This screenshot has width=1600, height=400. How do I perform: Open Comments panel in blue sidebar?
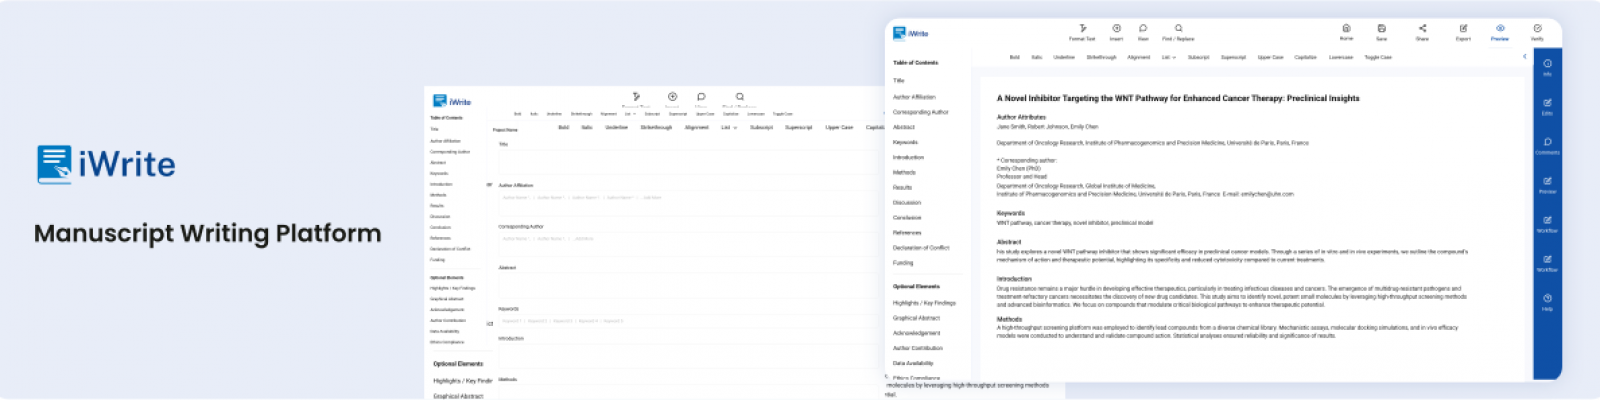pyautogui.click(x=1547, y=145)
